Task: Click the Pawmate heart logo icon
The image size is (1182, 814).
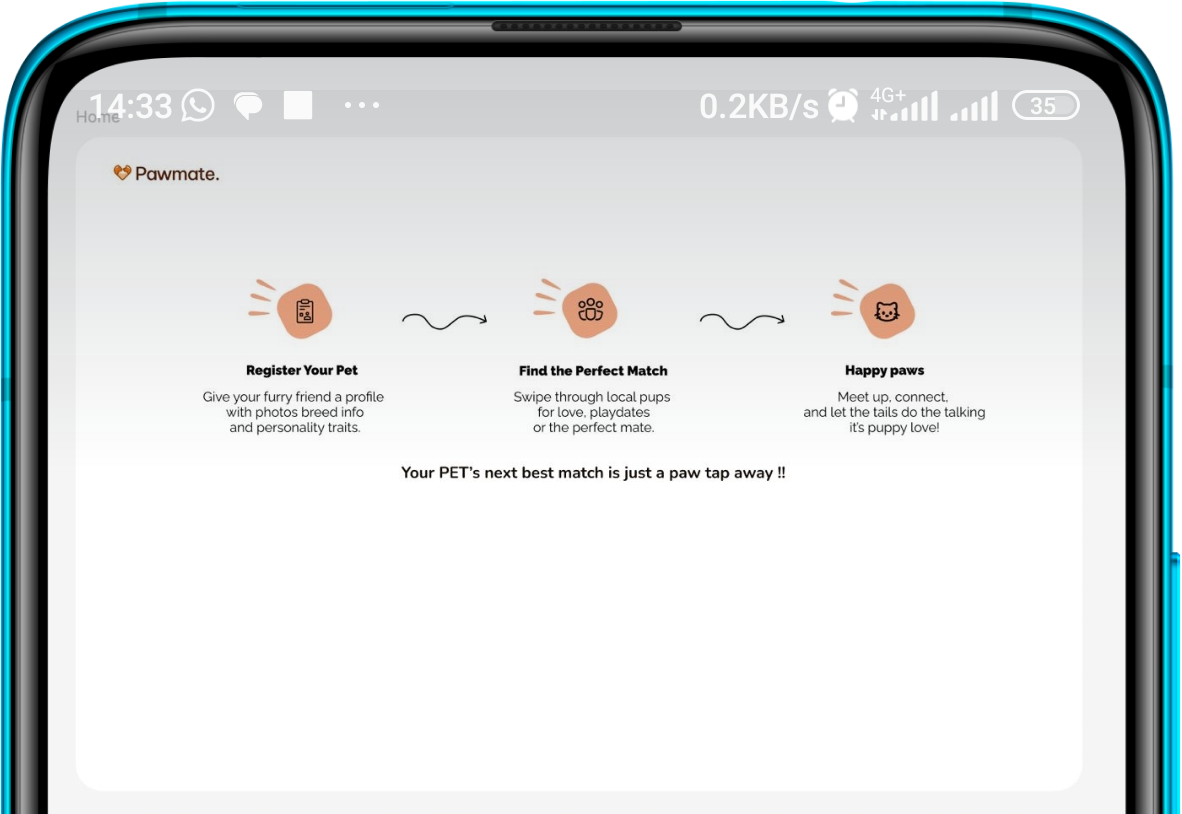Action: (x=122, y=173)
